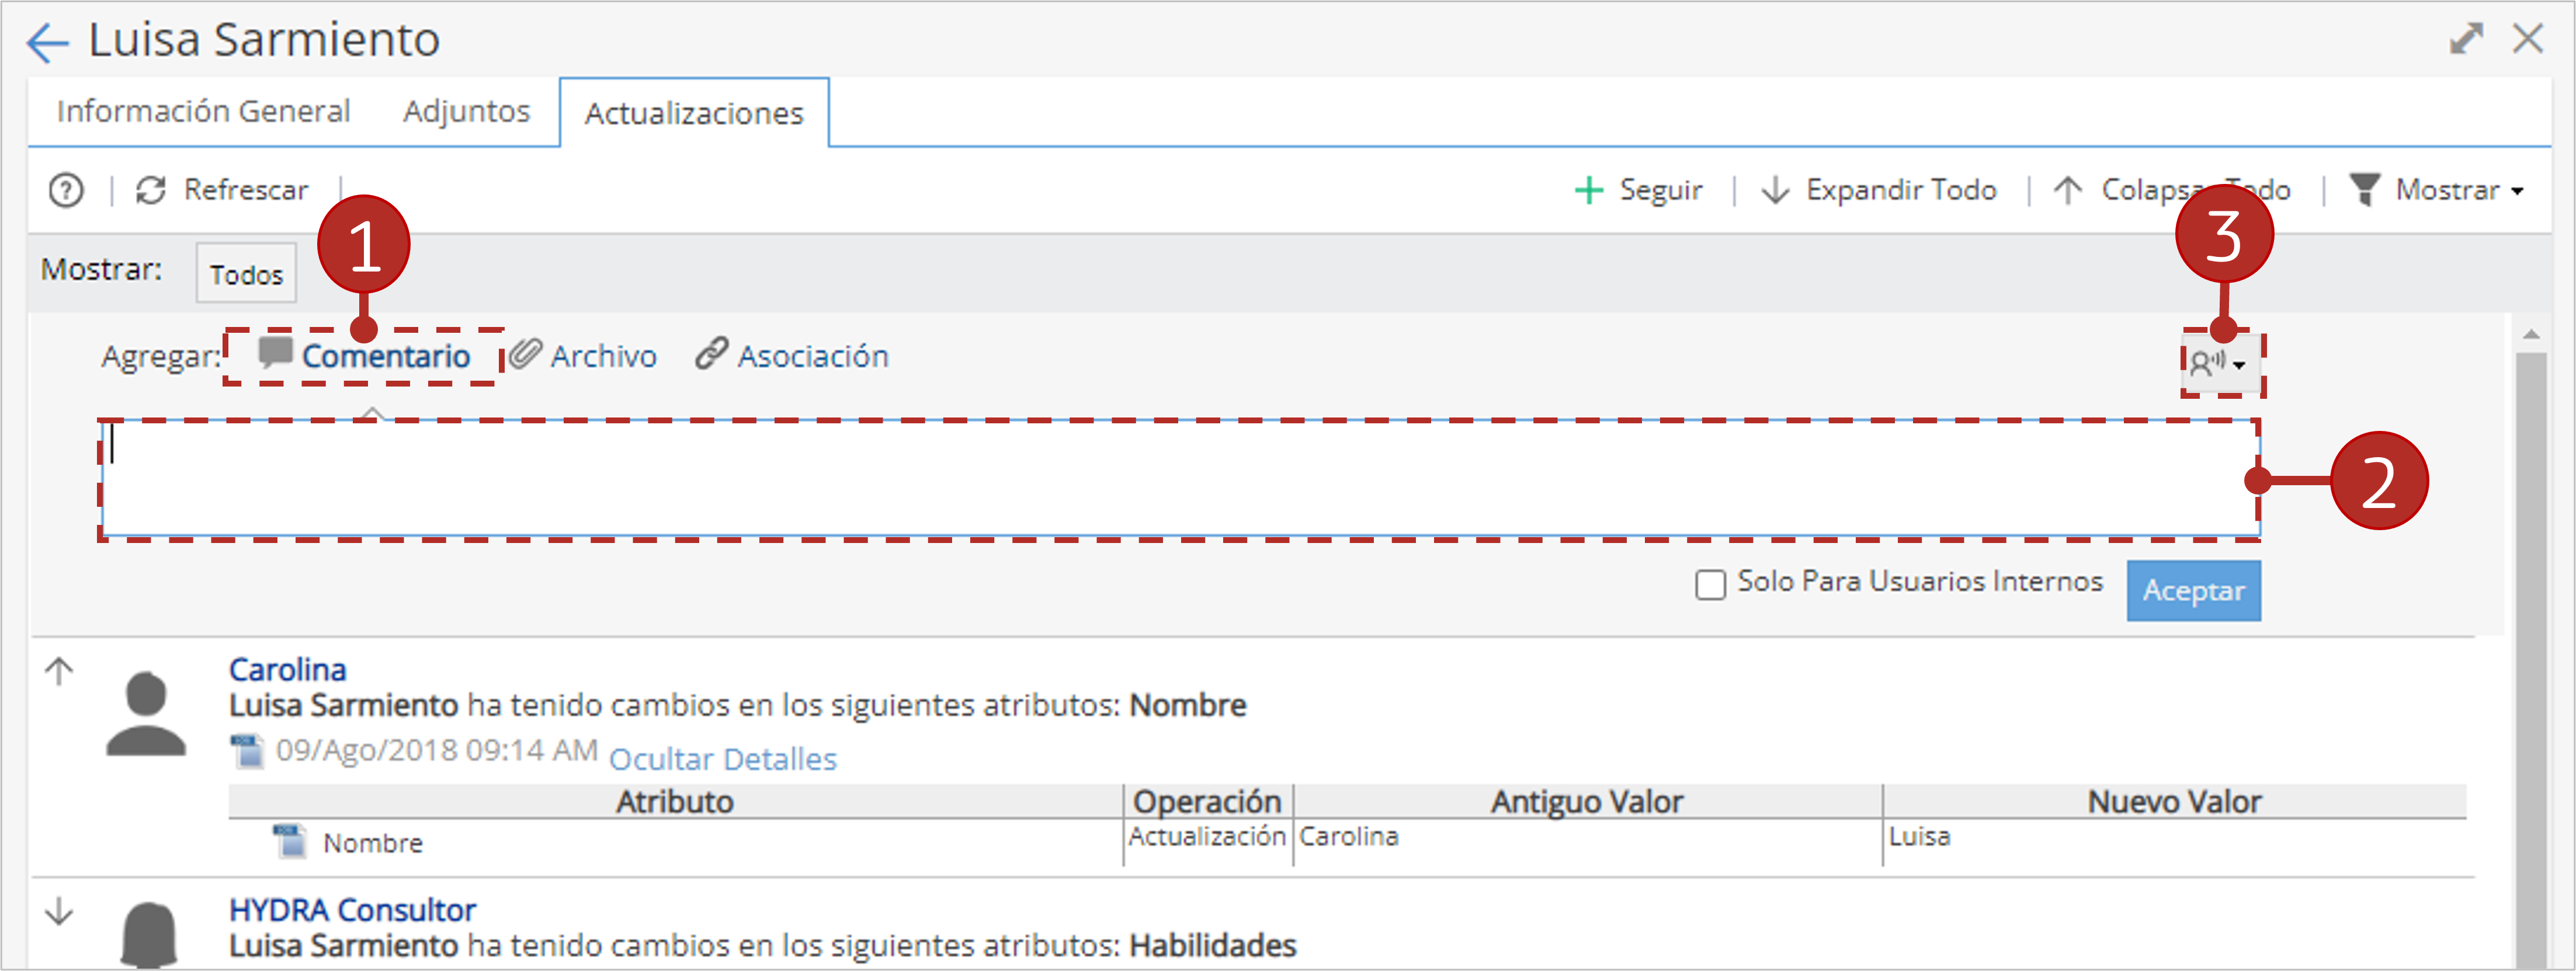This screenshot has width=2576, height=971.
Task: Click the Mostrar funnel filter icon
Action: coord(2364,189)
